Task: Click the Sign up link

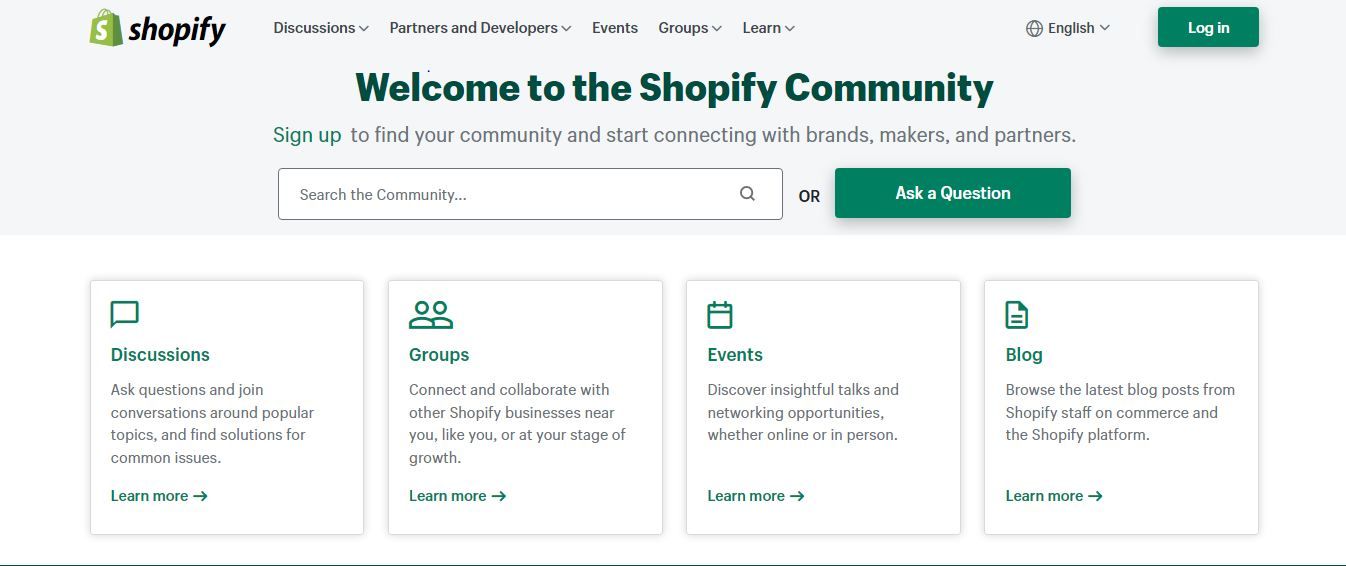Action: click(307, 135)
